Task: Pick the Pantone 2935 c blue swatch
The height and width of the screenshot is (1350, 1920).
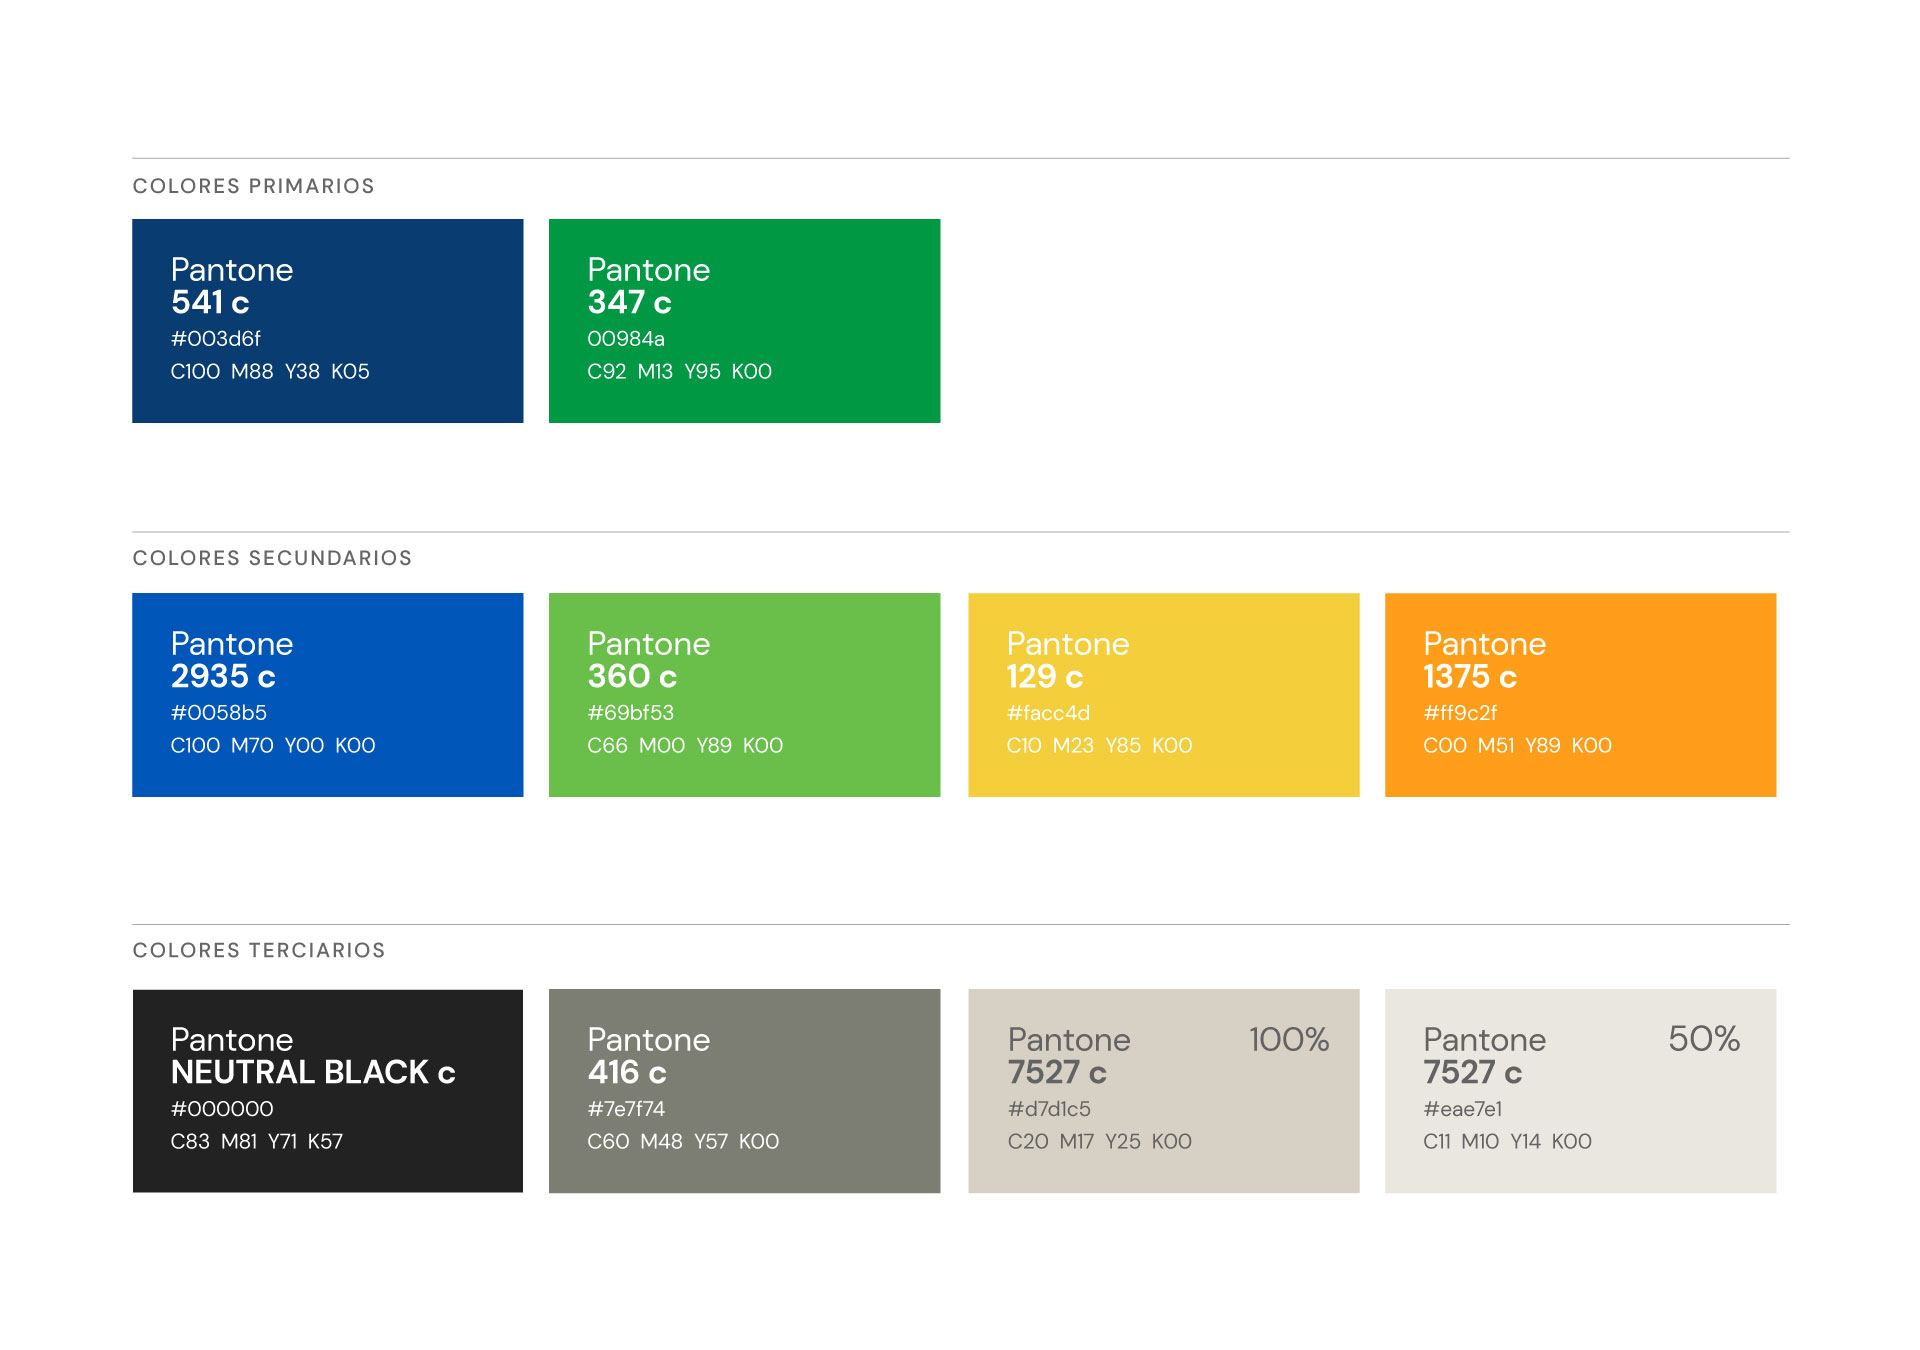Action: point(328,695)
